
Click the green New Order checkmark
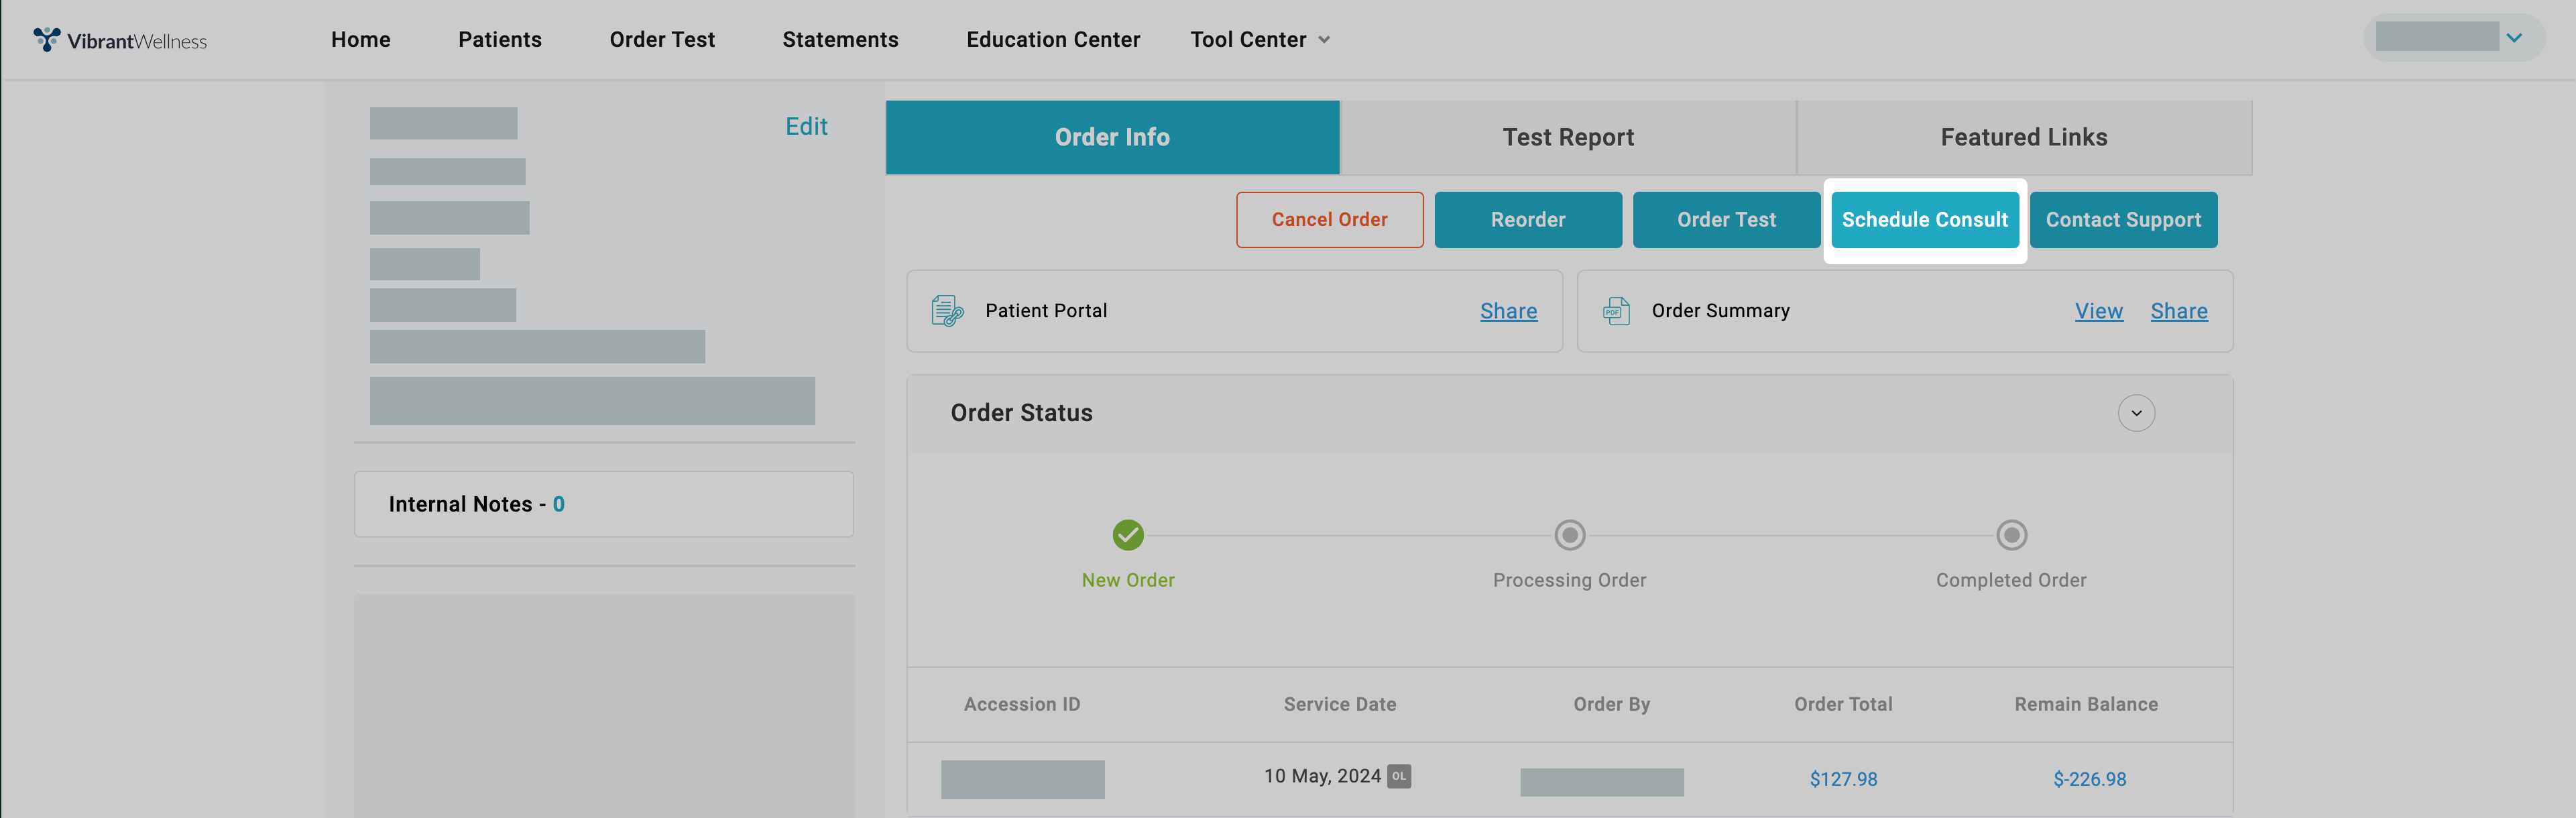1128,535
